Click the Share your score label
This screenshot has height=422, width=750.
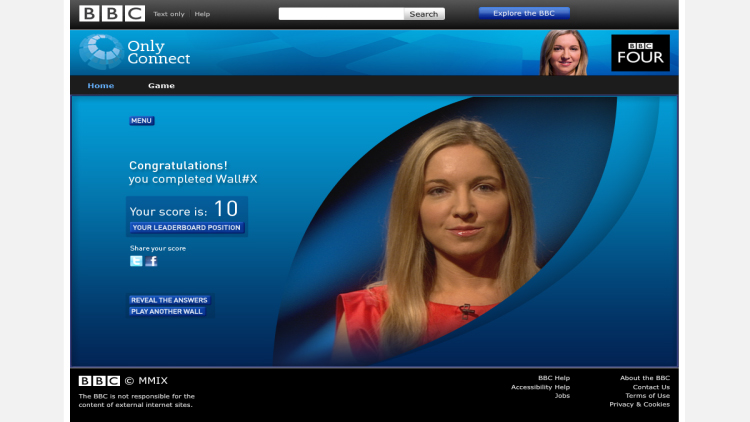pos(158,248)
